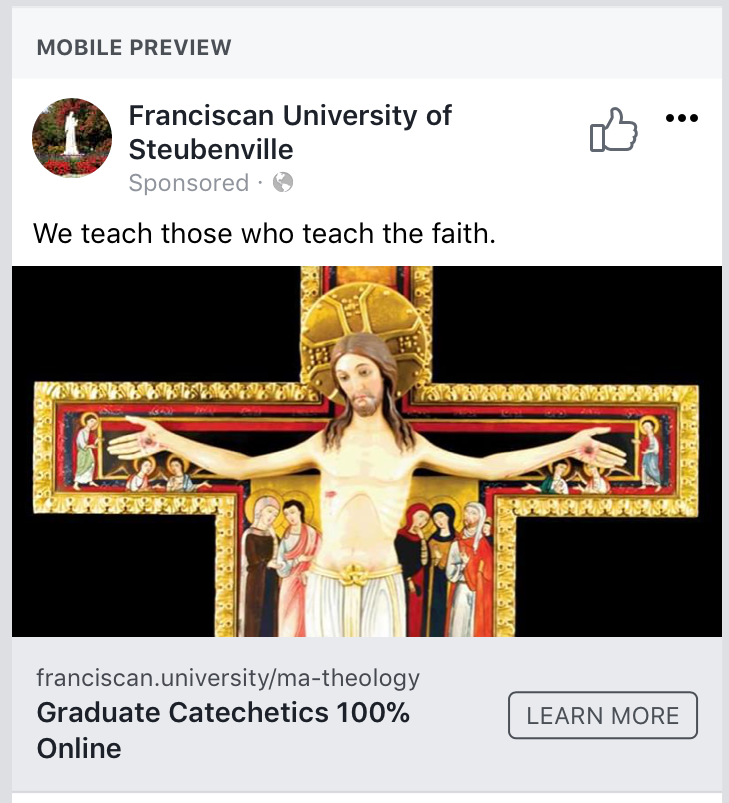Click the globe public-audience icon
Viewport: 729px width, 803px height.
coord(283,183)
